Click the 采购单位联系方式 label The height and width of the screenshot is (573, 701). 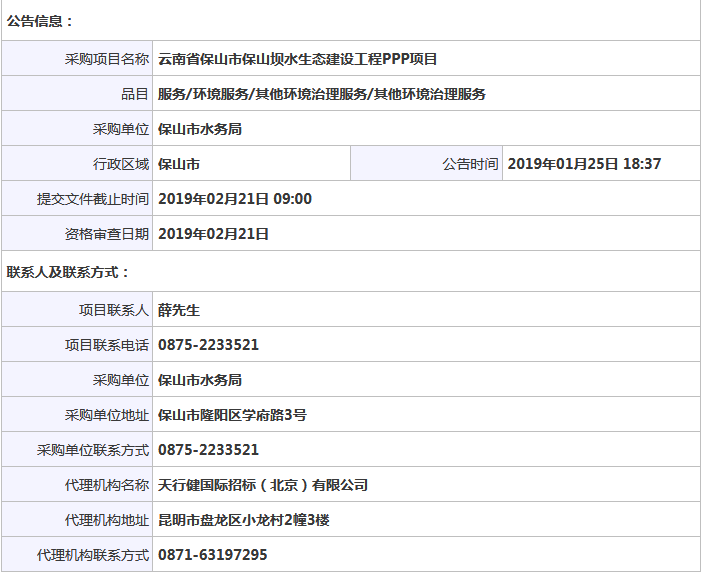click(93, 450)
